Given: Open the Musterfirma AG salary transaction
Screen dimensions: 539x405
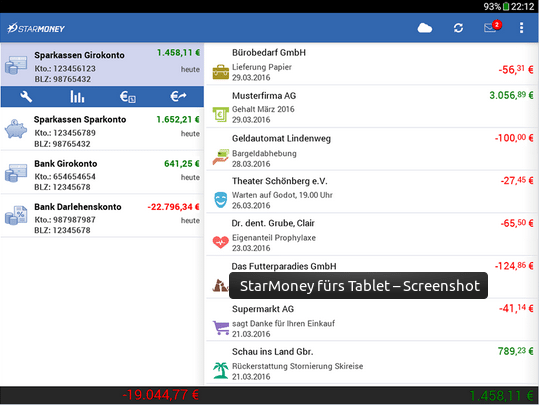Looking at the screenshot, I should tap(371, 107).
